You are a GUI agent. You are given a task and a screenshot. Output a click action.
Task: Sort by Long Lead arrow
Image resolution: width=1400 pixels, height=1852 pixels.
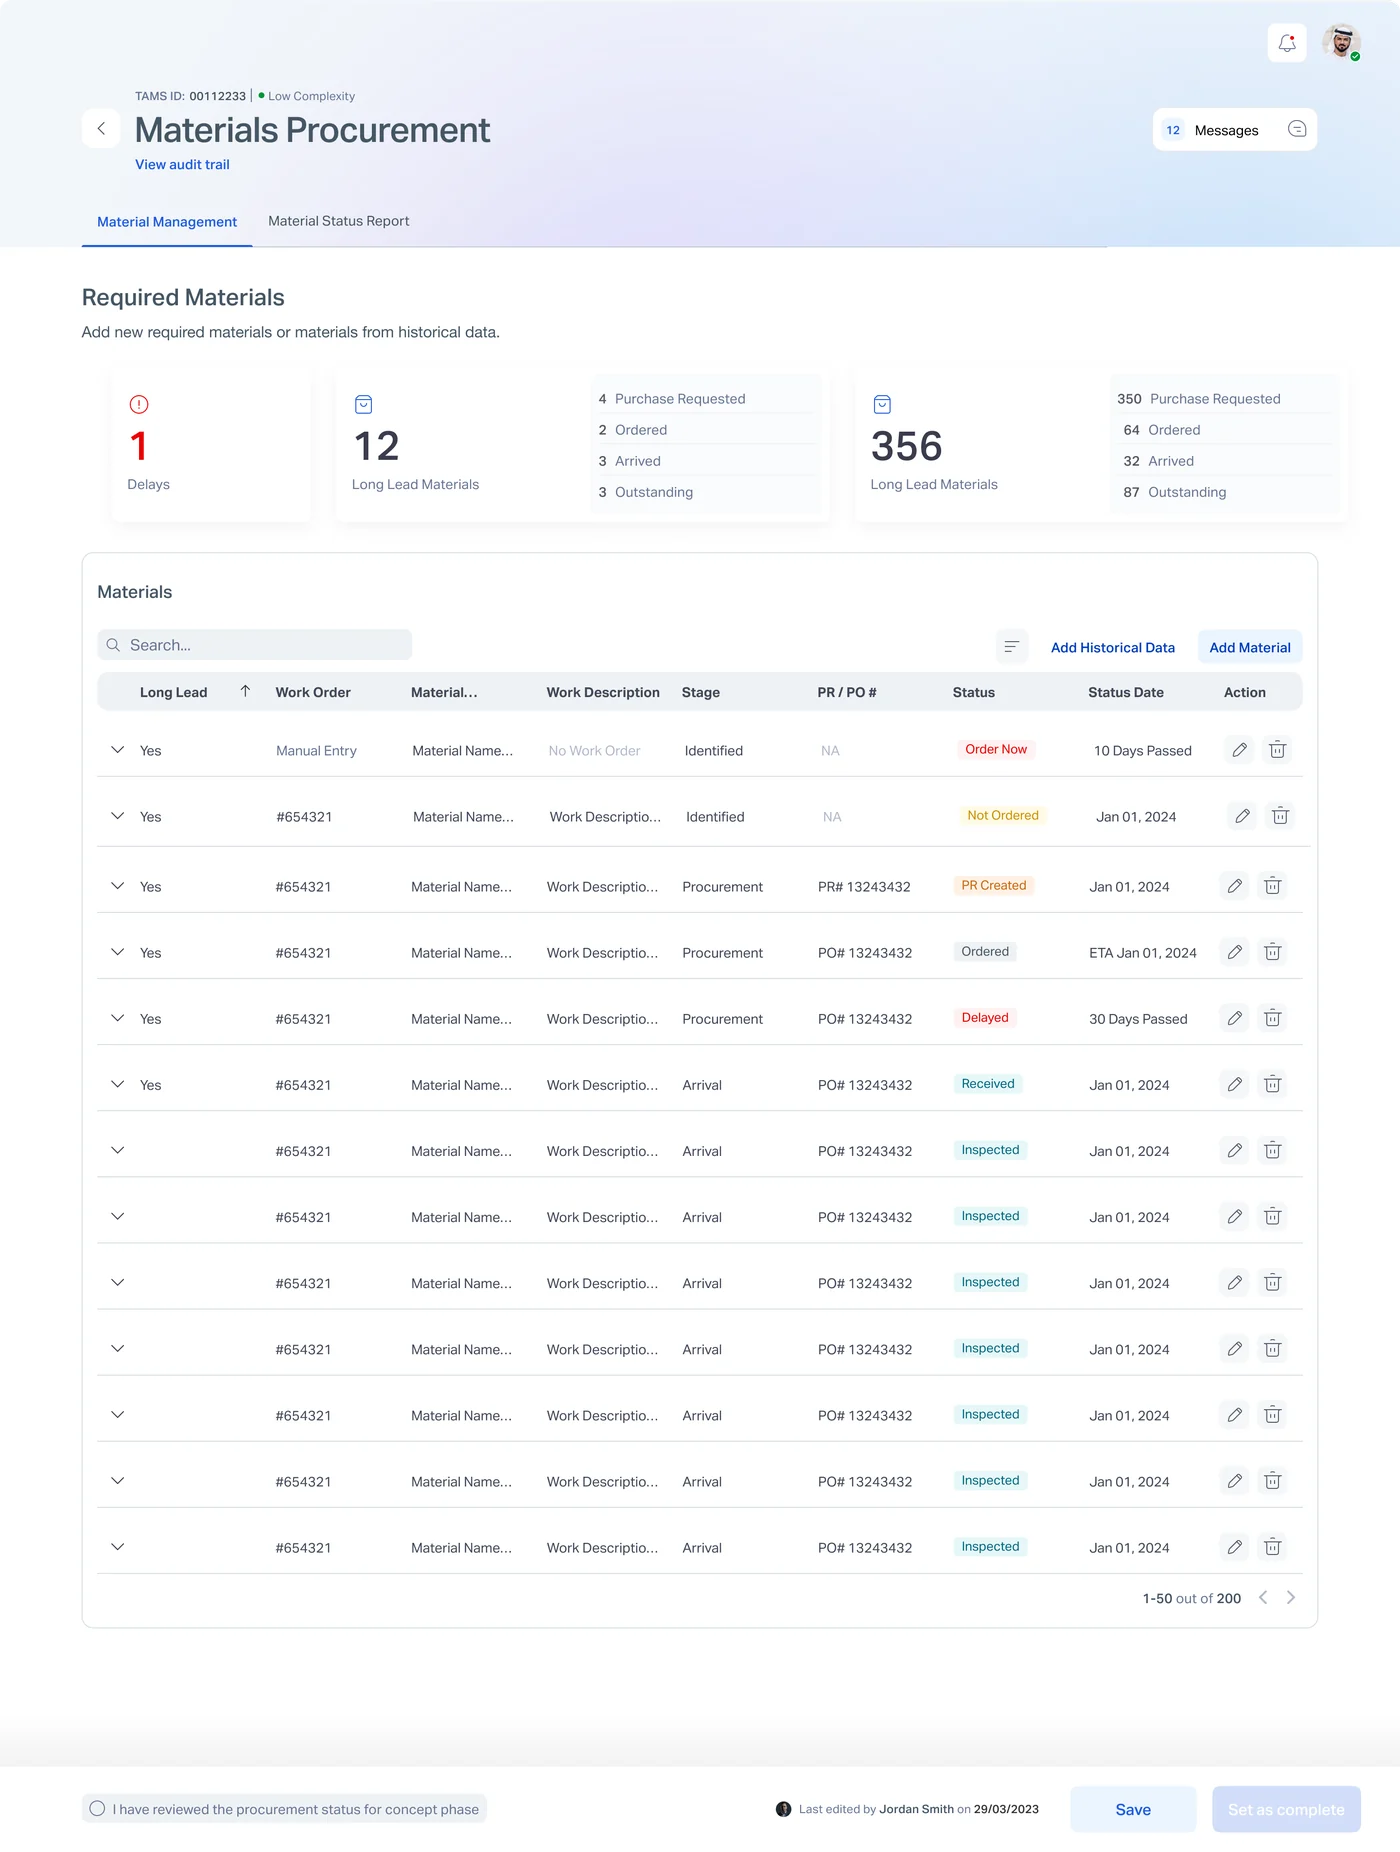pos(245,691)
